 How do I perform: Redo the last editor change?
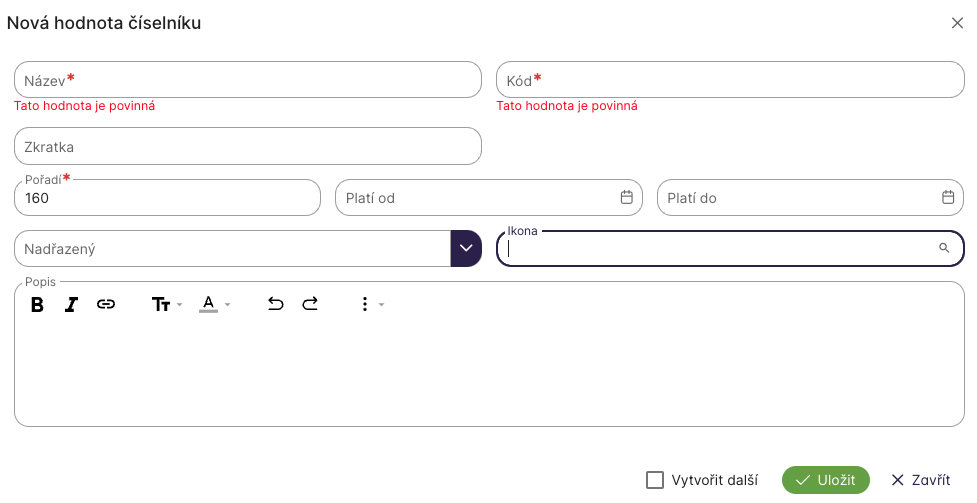click(x=310, y=305)
